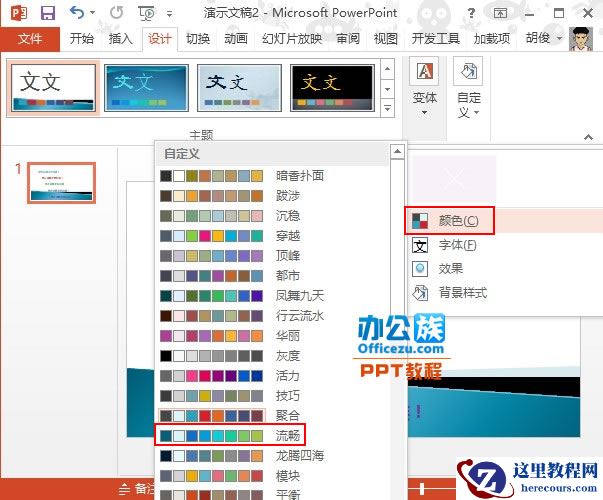The image size is (603, 500).
Task: Toggle the 备注 notes button in status bar
Action: point(137,489)
